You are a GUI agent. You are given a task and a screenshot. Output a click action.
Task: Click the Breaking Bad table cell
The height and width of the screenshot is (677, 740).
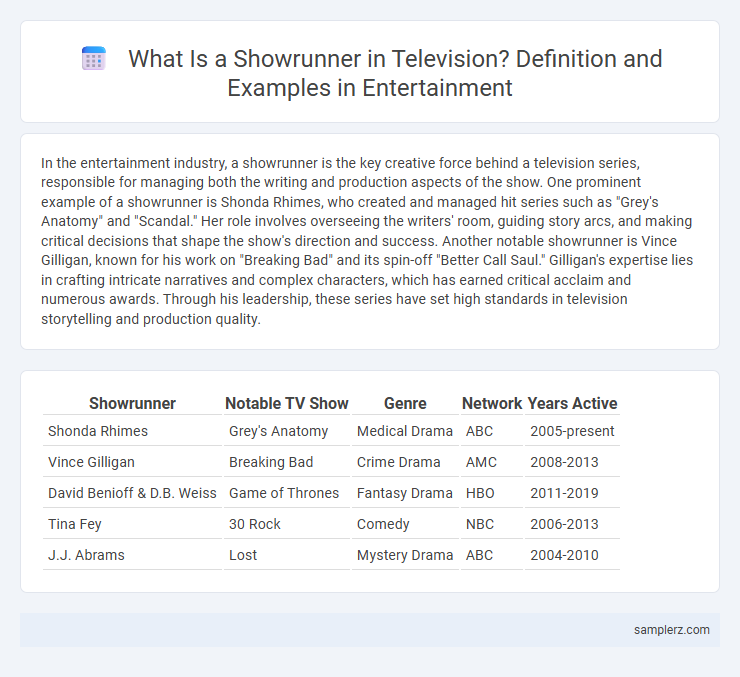pyautogui.click(x=286, y=462)
